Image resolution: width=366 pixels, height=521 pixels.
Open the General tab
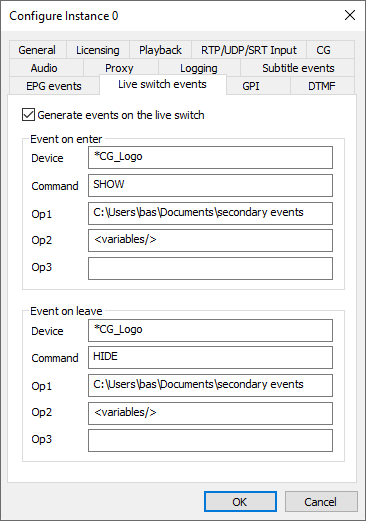tap(38, 50)
